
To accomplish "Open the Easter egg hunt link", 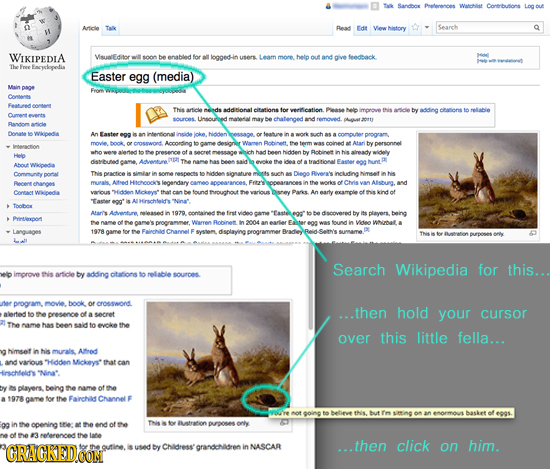I will (359, 162).
